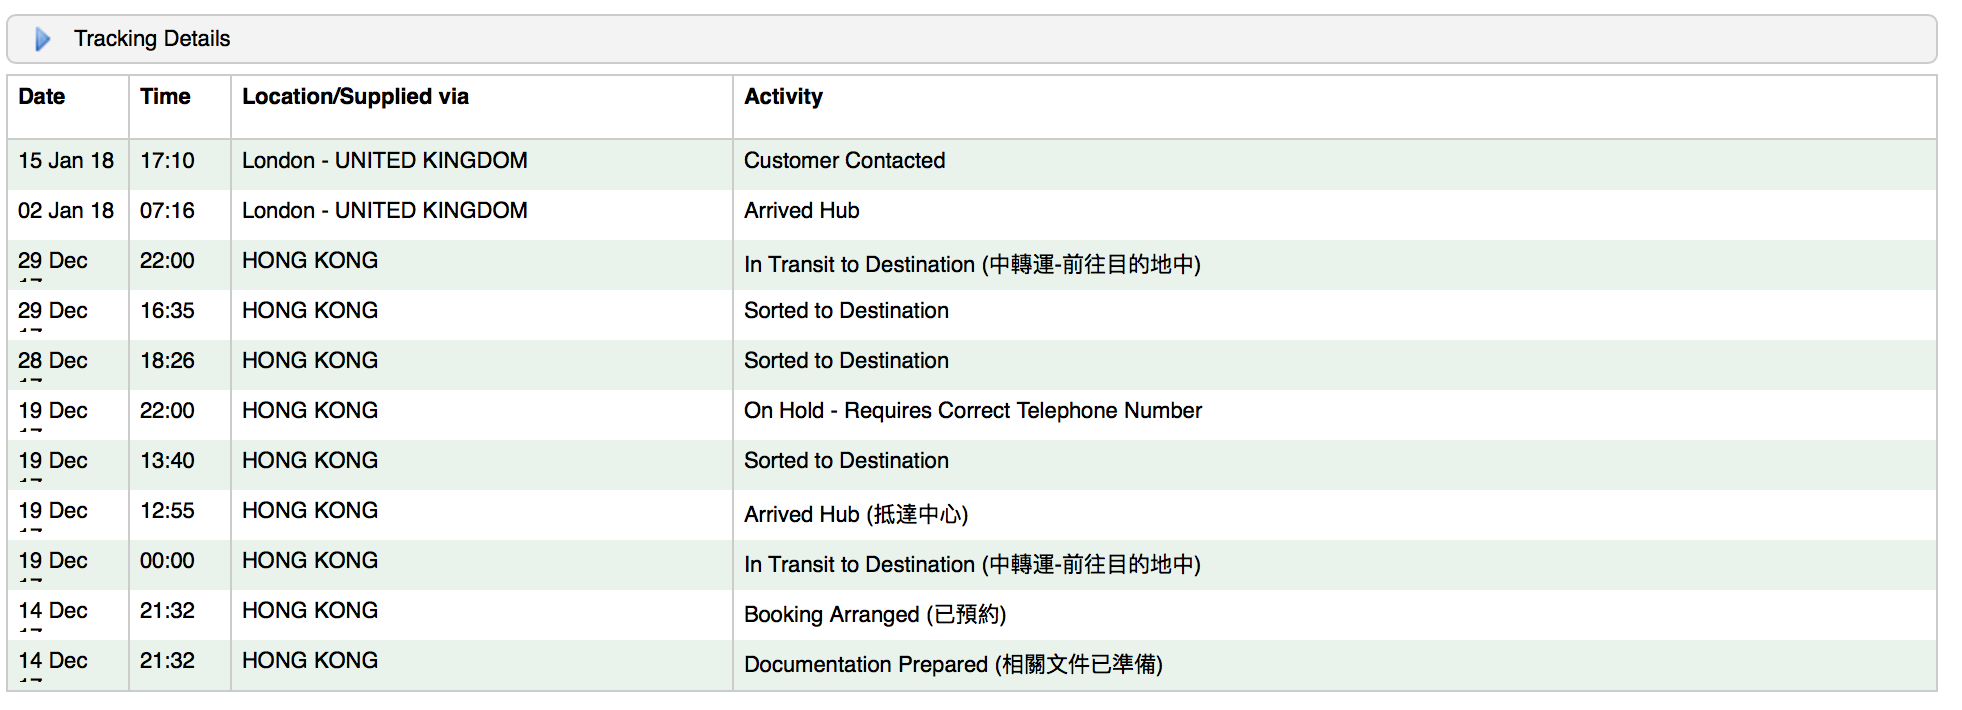Image resolution: width=1962 pixels, height=710 pixels.
Task: Click the 02 Jan 18 date cell
Action: (66, 211)
